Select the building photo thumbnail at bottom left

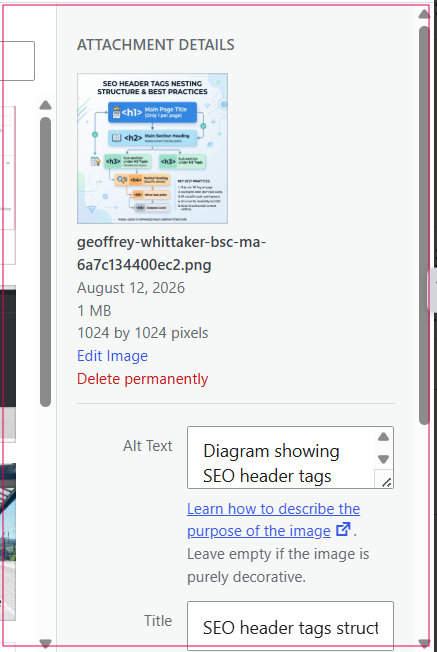pos(8,541)
